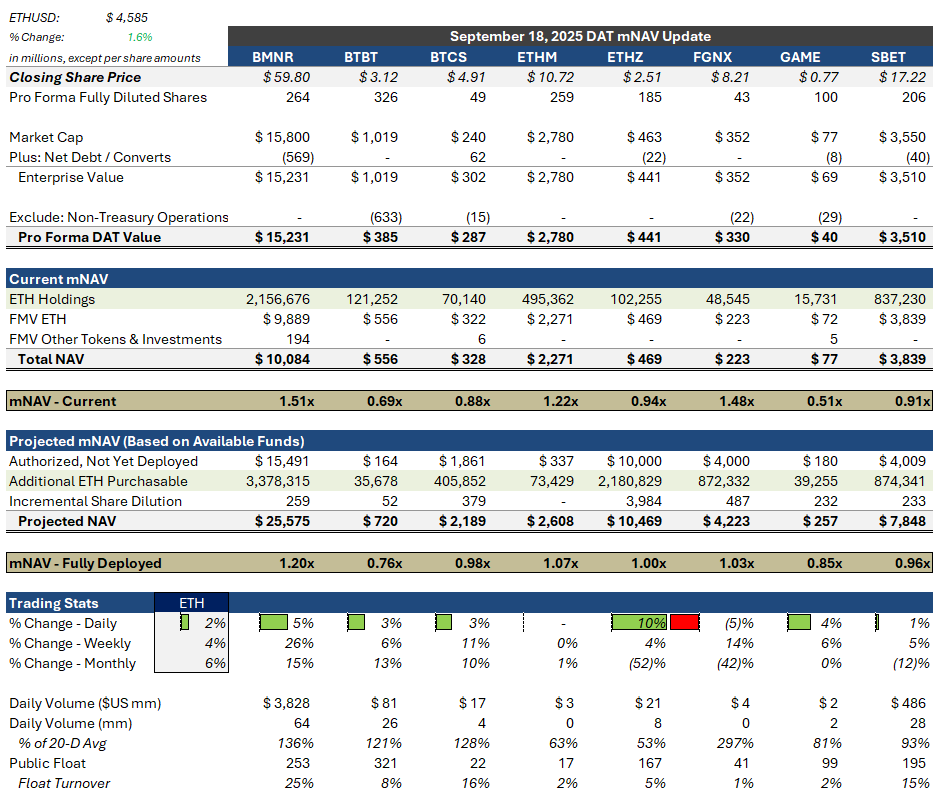This screenshot has height=797, width=943.
Task: Select BMNR current mNAV 1.51x
Action: coord(296,401)
